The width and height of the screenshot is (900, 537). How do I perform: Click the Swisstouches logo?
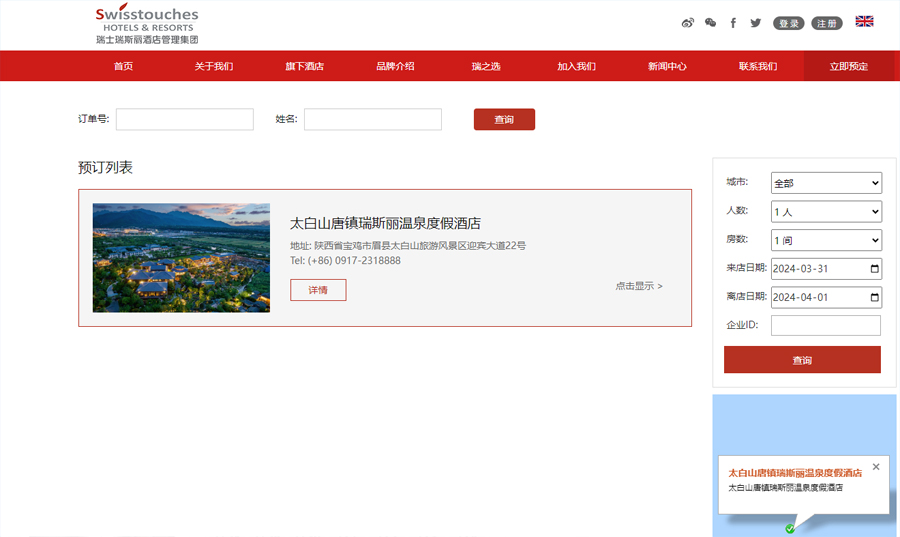147,25
